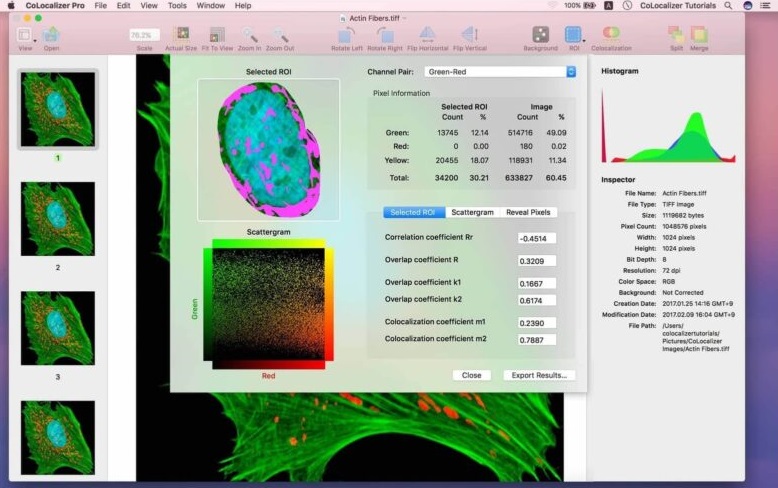This screenshot has height=488, width=778.
Task: Click the Colocalization toolbar icon
Action: pos(611,33)
